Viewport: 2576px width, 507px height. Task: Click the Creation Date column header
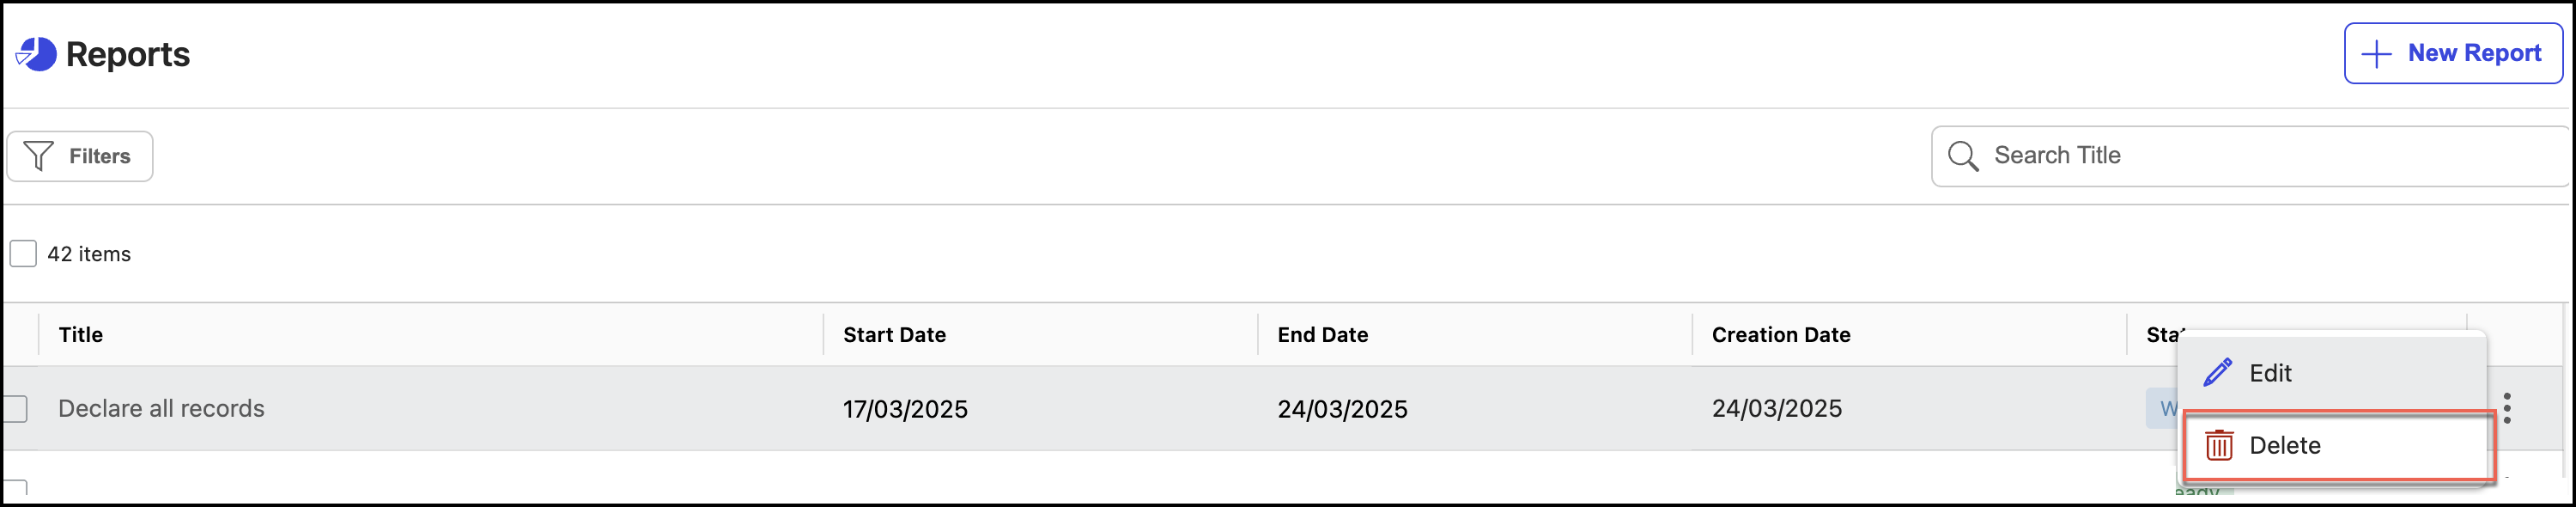coord(1780,335)
